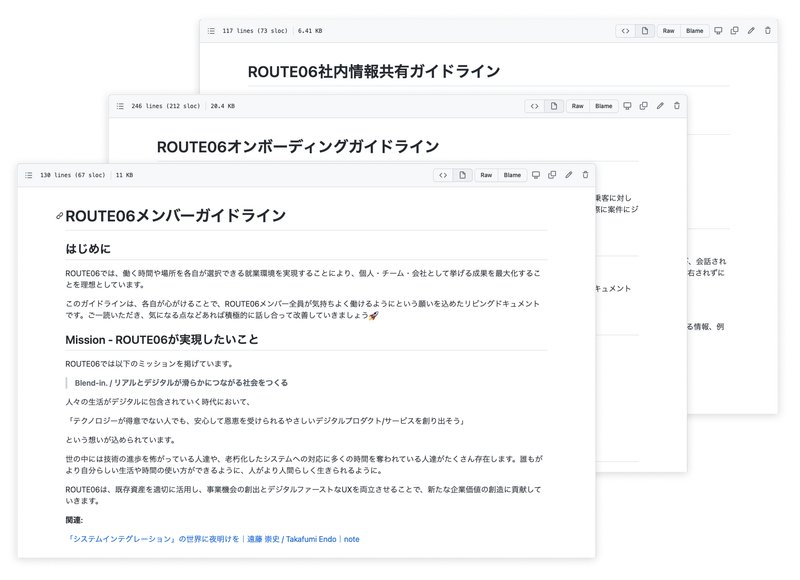Image resolution: width=800 pixels, height=580 pixels.
Task: Open outline list icon in 社内情報共有 guideline window
Action: coord(211,31)
